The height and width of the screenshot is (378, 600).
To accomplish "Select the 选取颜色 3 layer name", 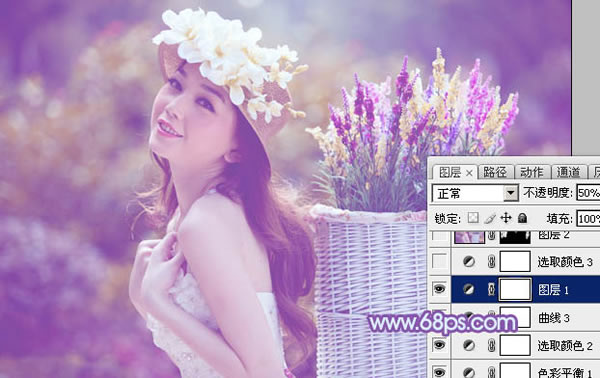I will pos(565,262).
